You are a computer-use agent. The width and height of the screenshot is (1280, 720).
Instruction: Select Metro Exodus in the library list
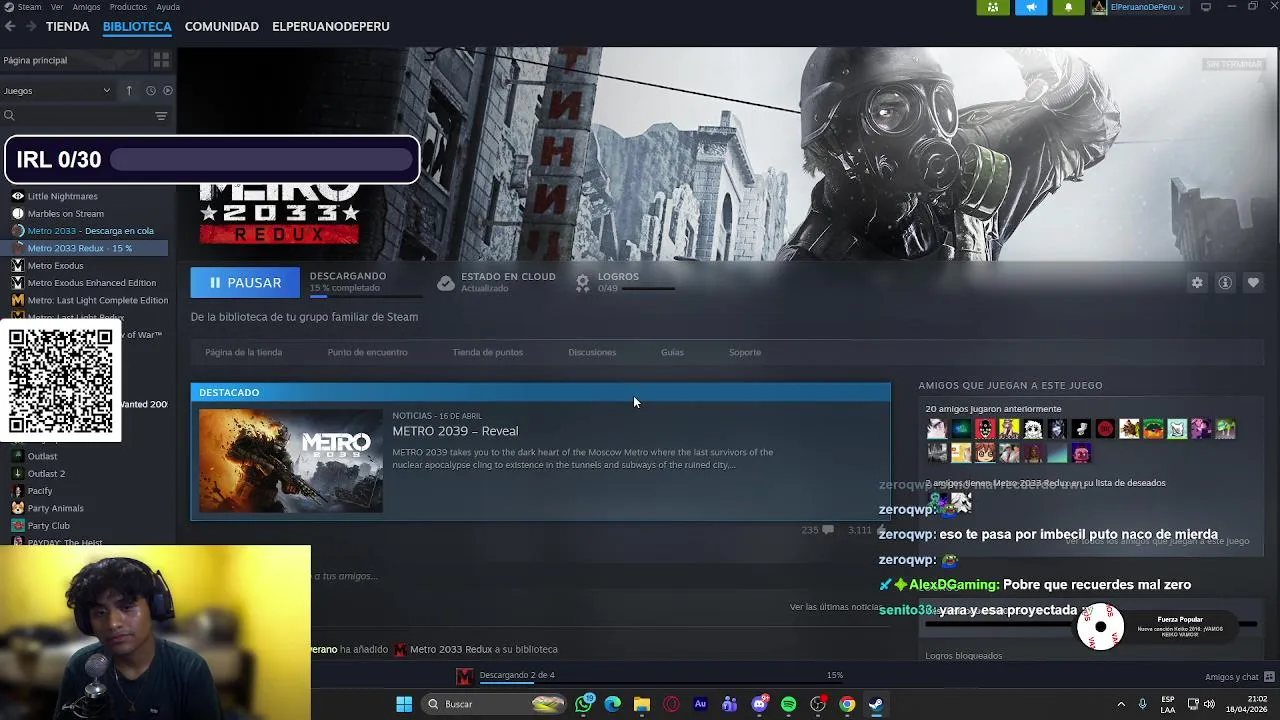click(55, 266)
